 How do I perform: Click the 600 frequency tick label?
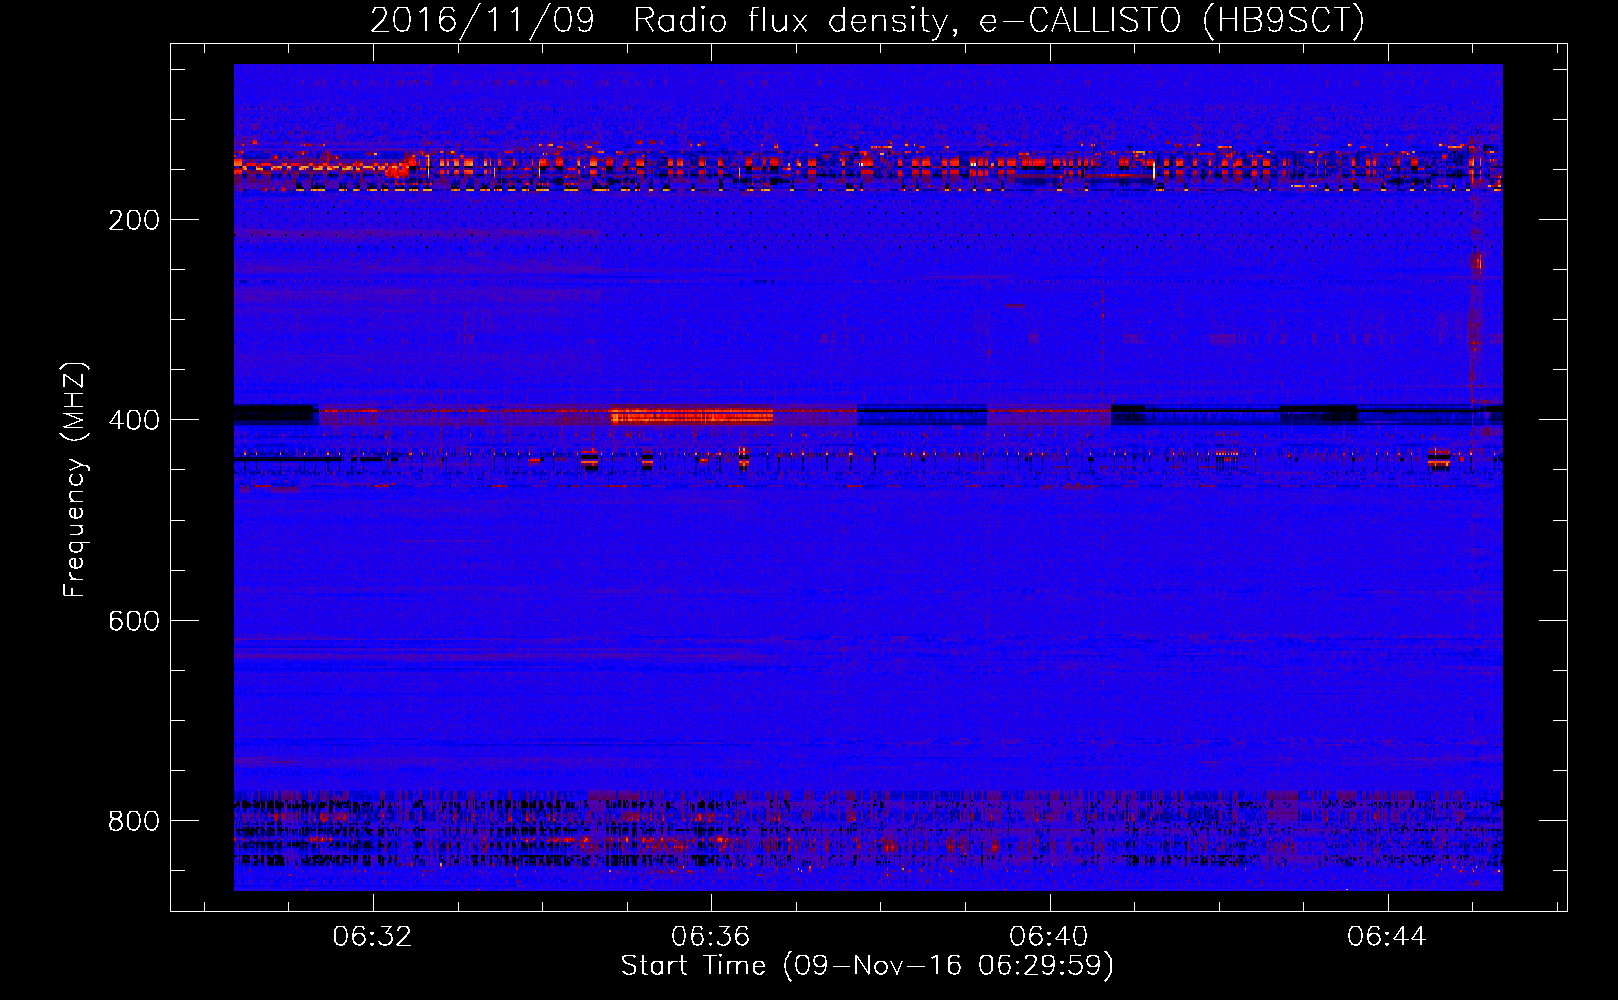(134, 621)
